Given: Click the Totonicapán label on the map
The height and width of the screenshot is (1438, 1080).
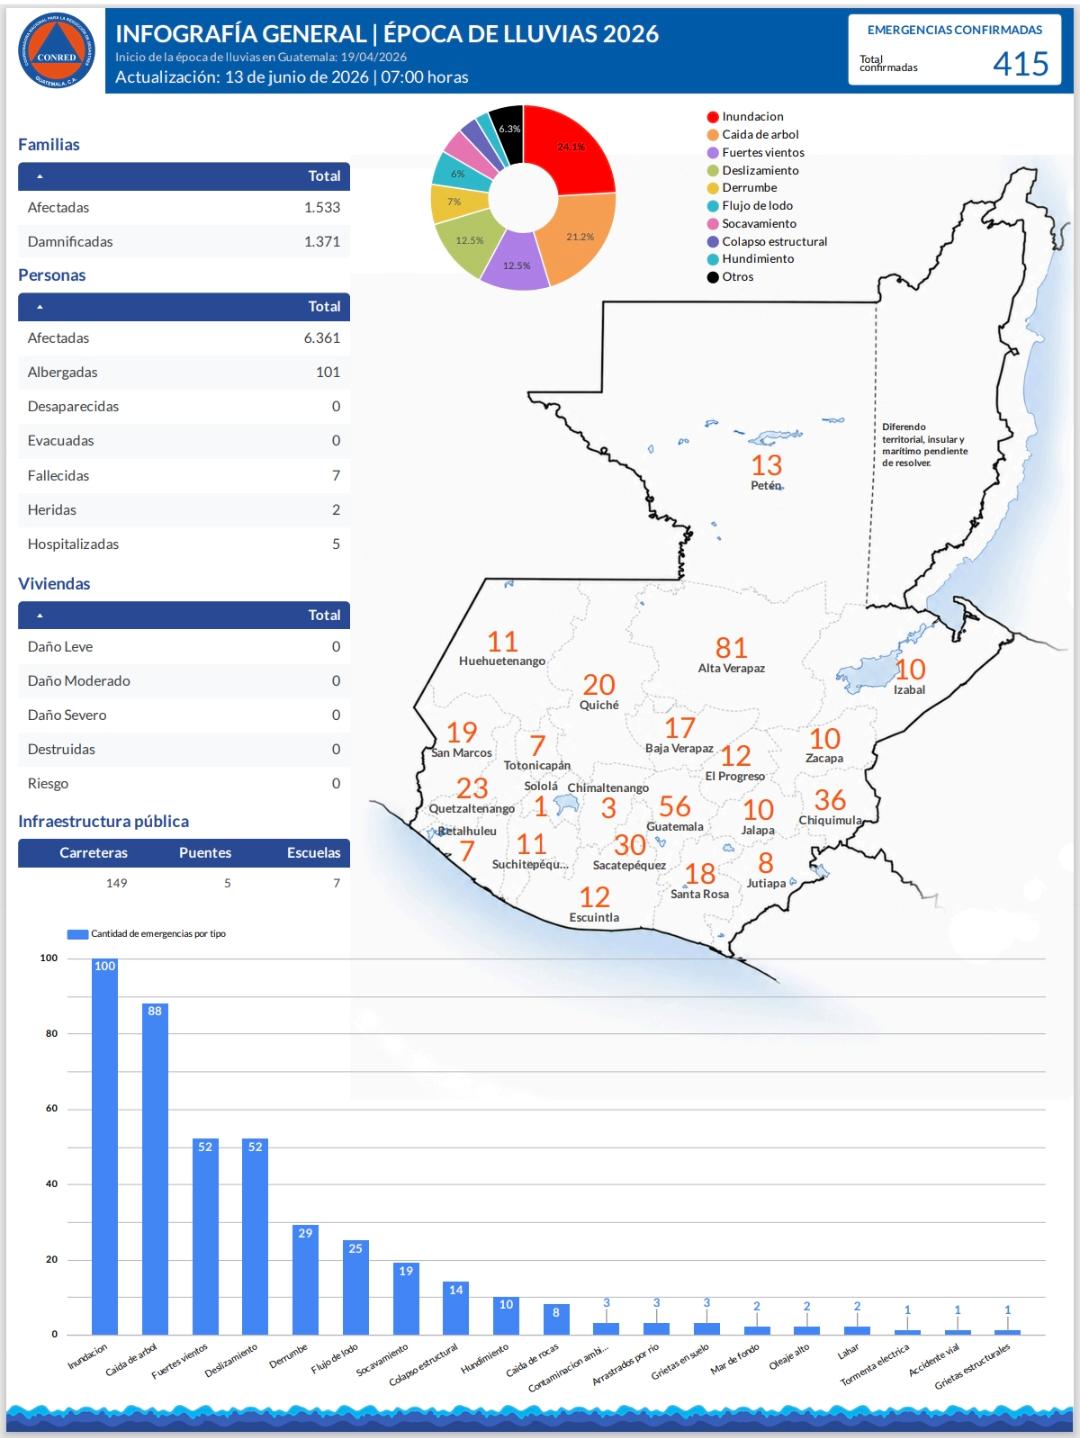Looking at the screenshot, I should point(537,765).
